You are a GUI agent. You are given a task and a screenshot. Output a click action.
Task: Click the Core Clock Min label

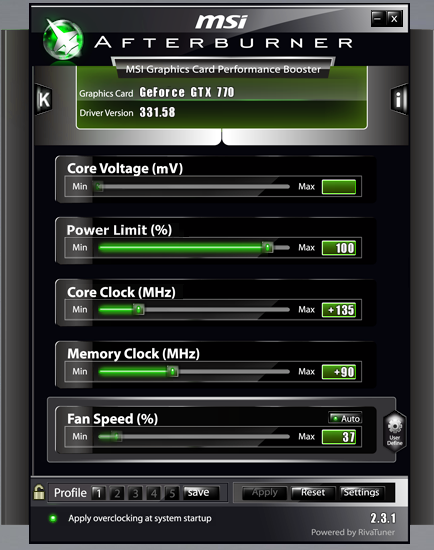click(80, 309)
